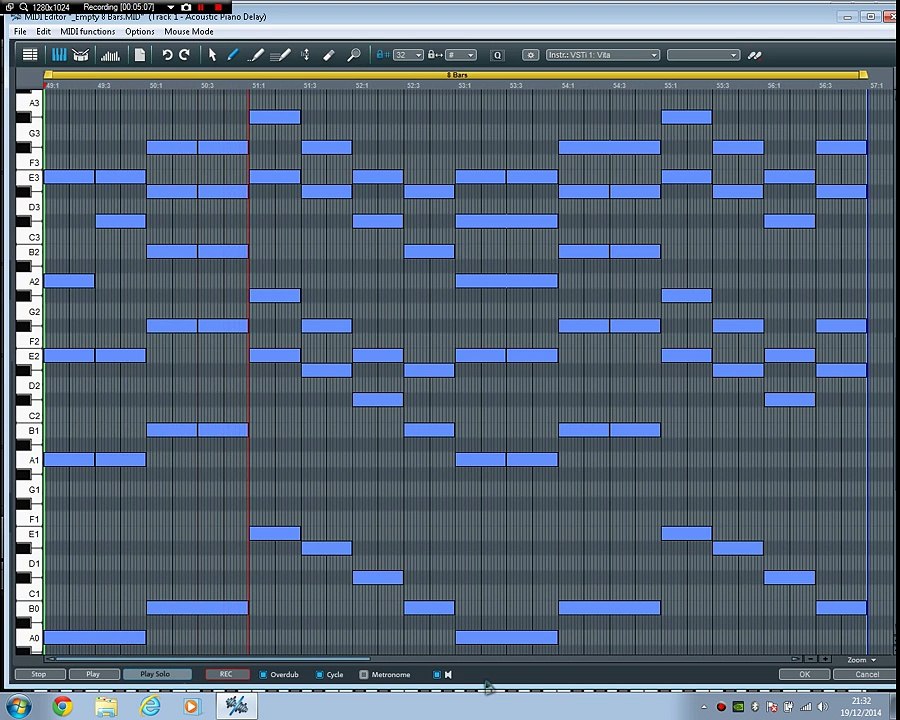Toggle the Overdub checkbox
900x720 pixels.
[263, 675]
